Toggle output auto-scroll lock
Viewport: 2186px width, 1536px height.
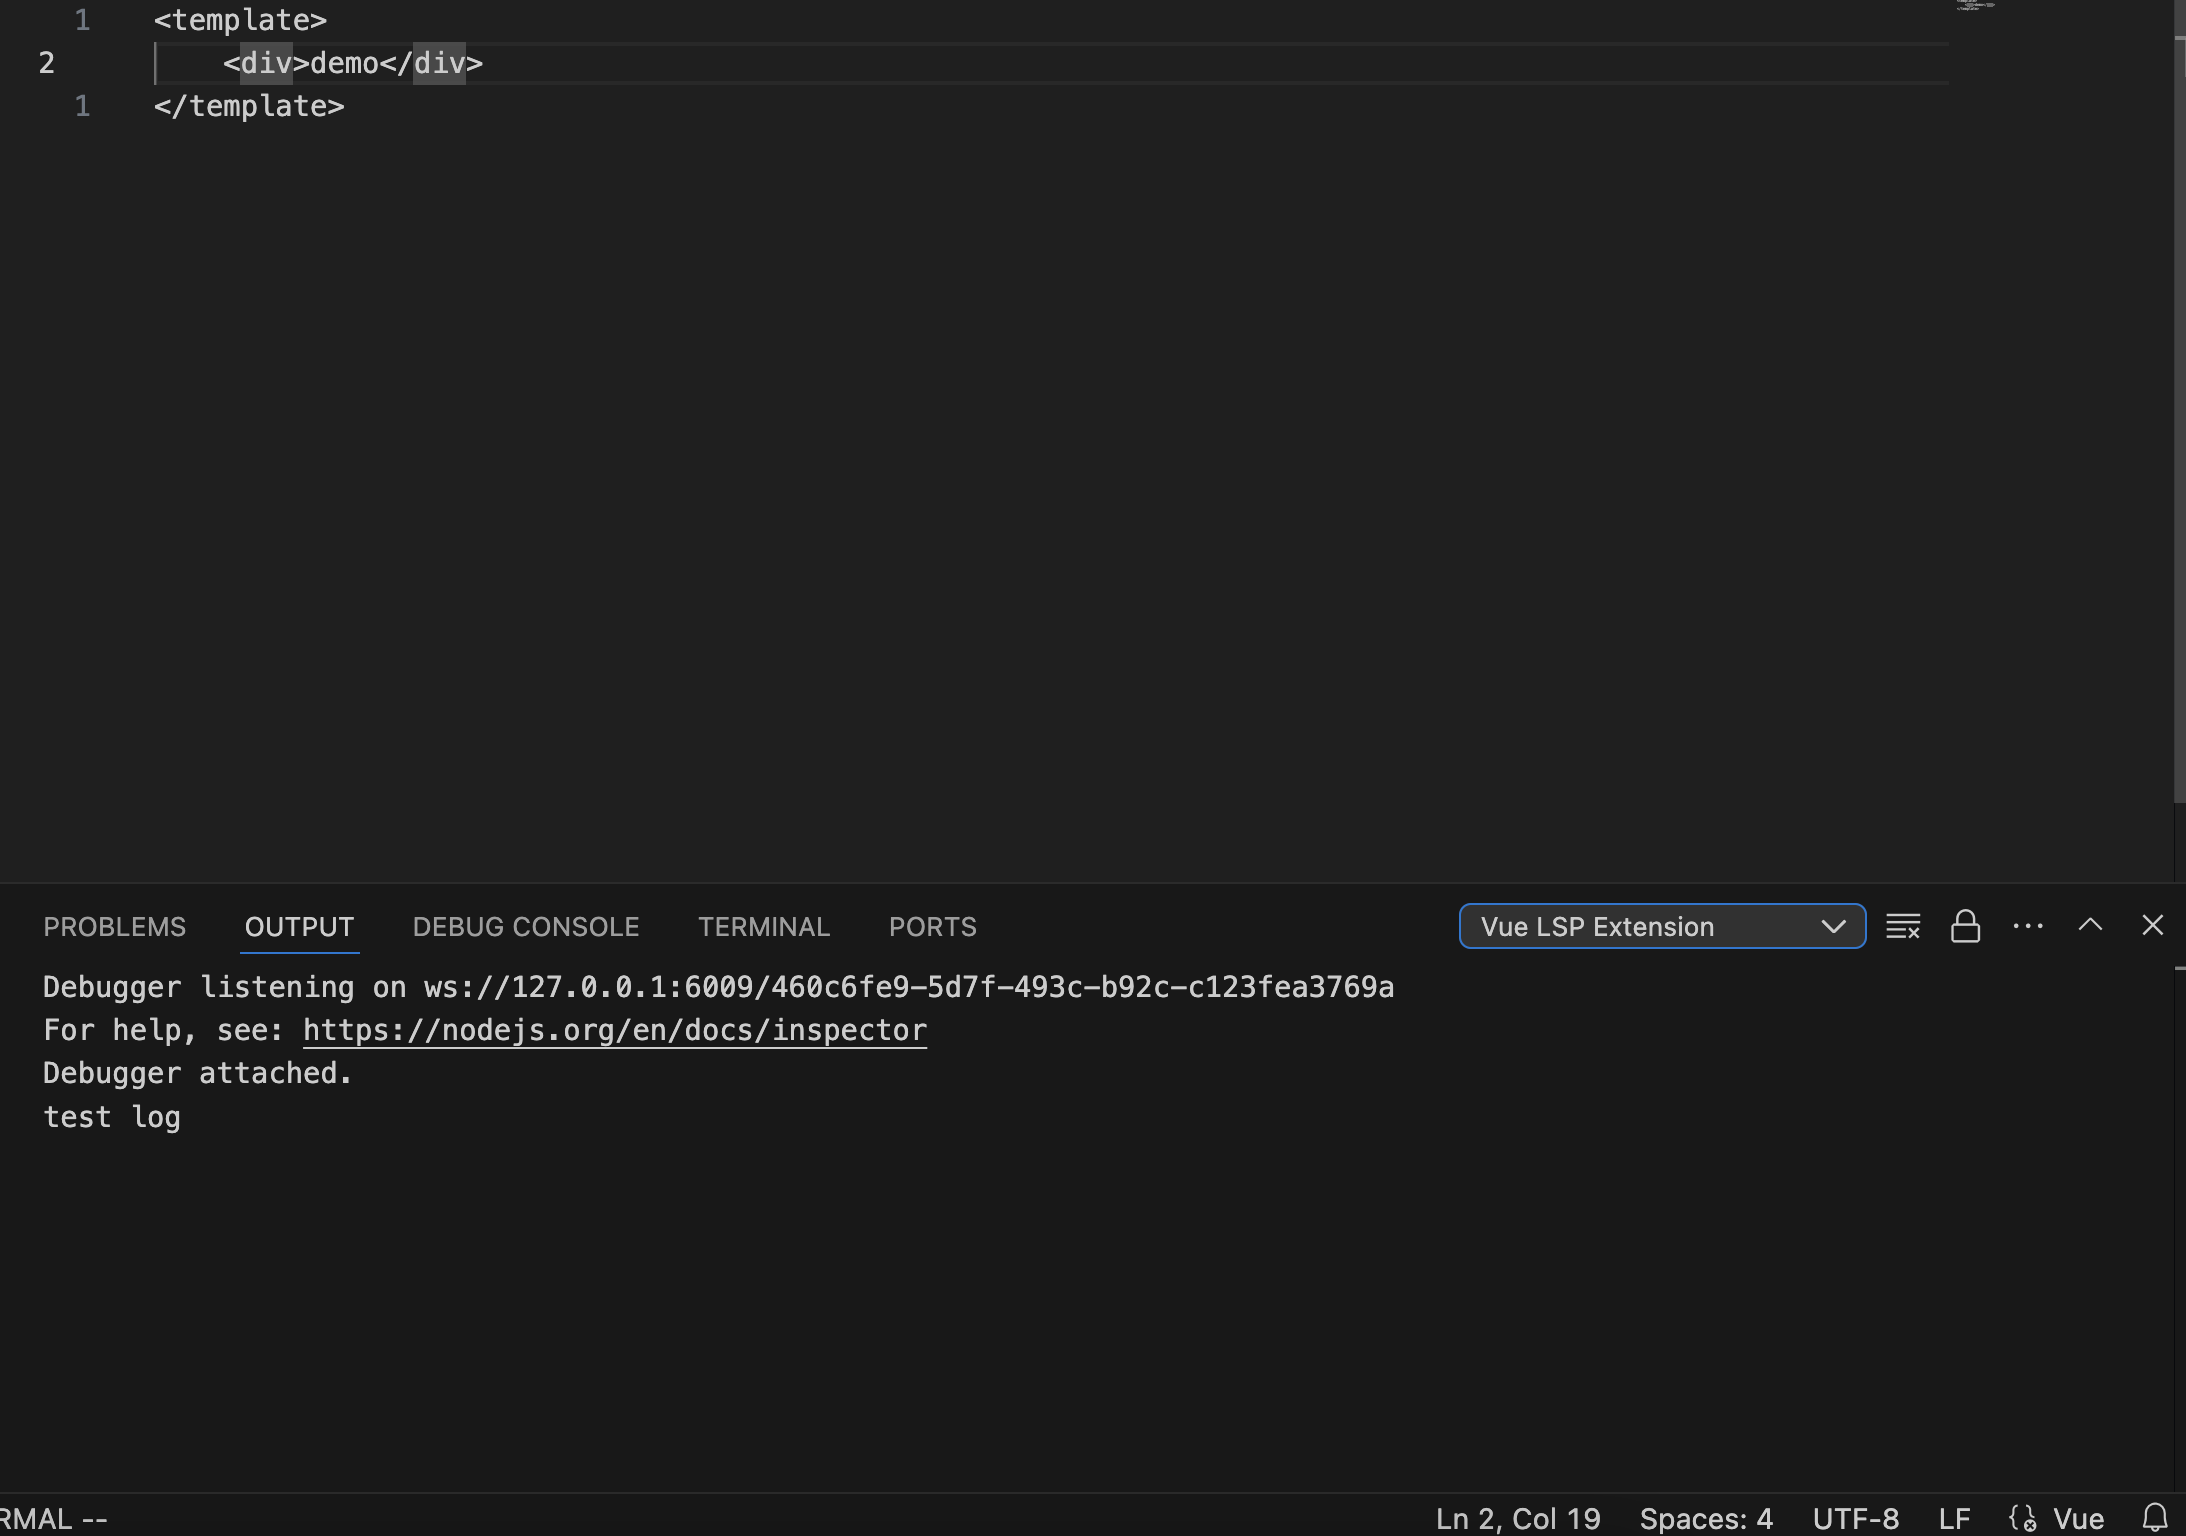point(1965,926)
